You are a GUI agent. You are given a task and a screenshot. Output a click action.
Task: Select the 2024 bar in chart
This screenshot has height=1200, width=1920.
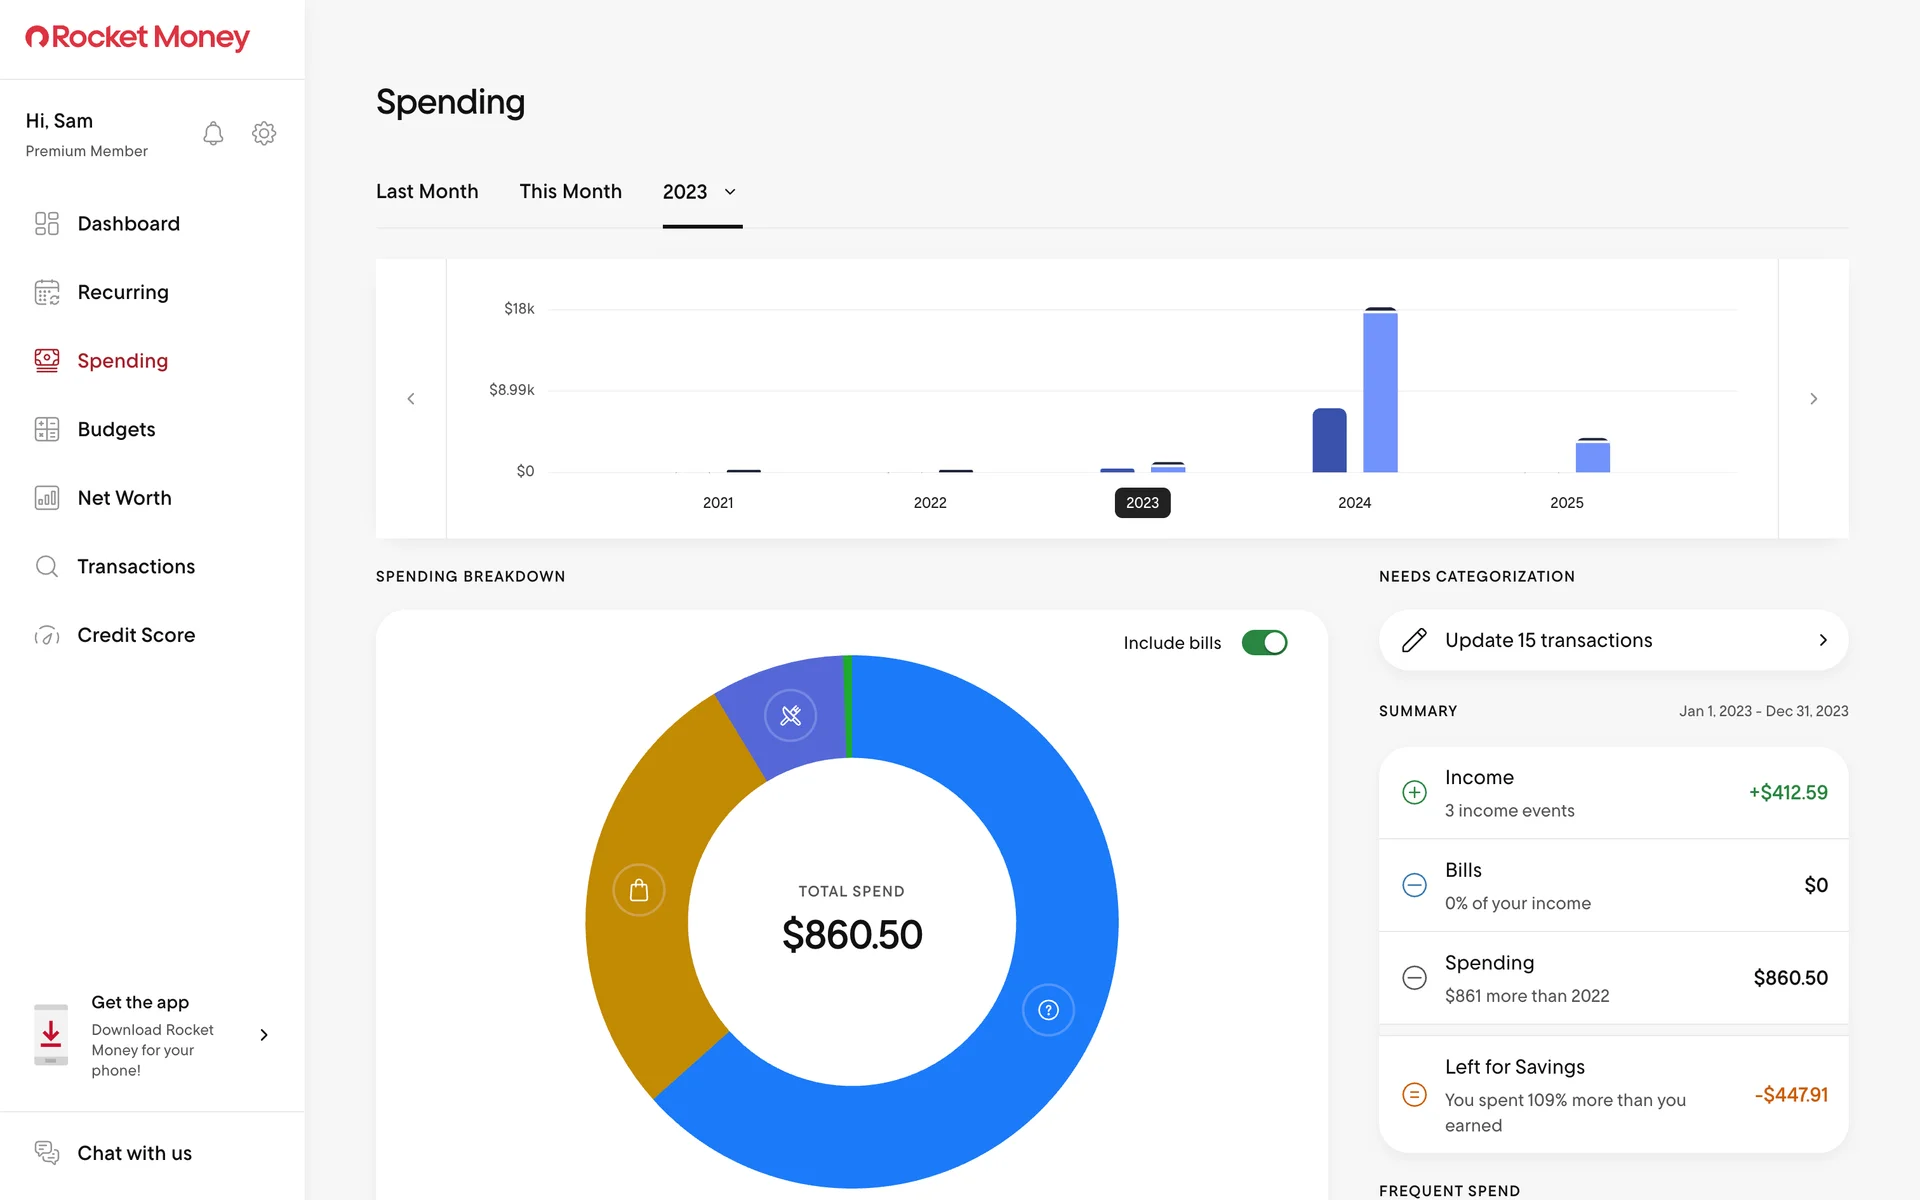click(1379, 392)
